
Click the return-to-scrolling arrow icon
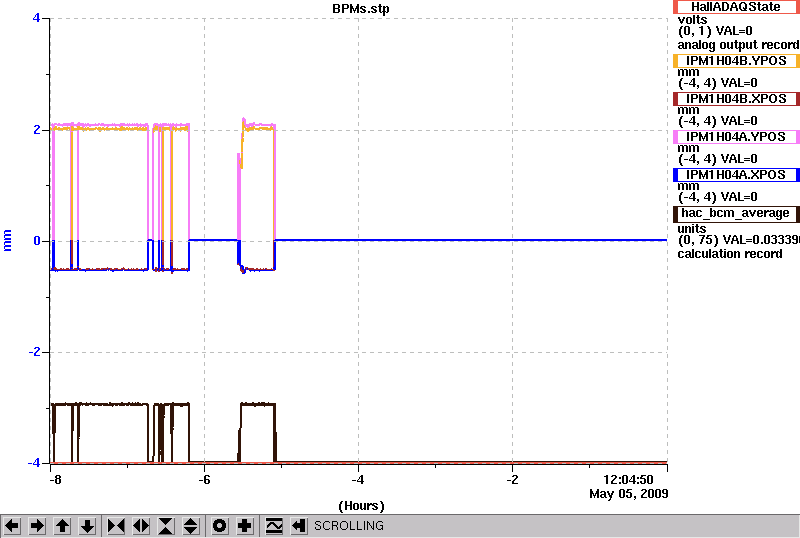[299, 526]
